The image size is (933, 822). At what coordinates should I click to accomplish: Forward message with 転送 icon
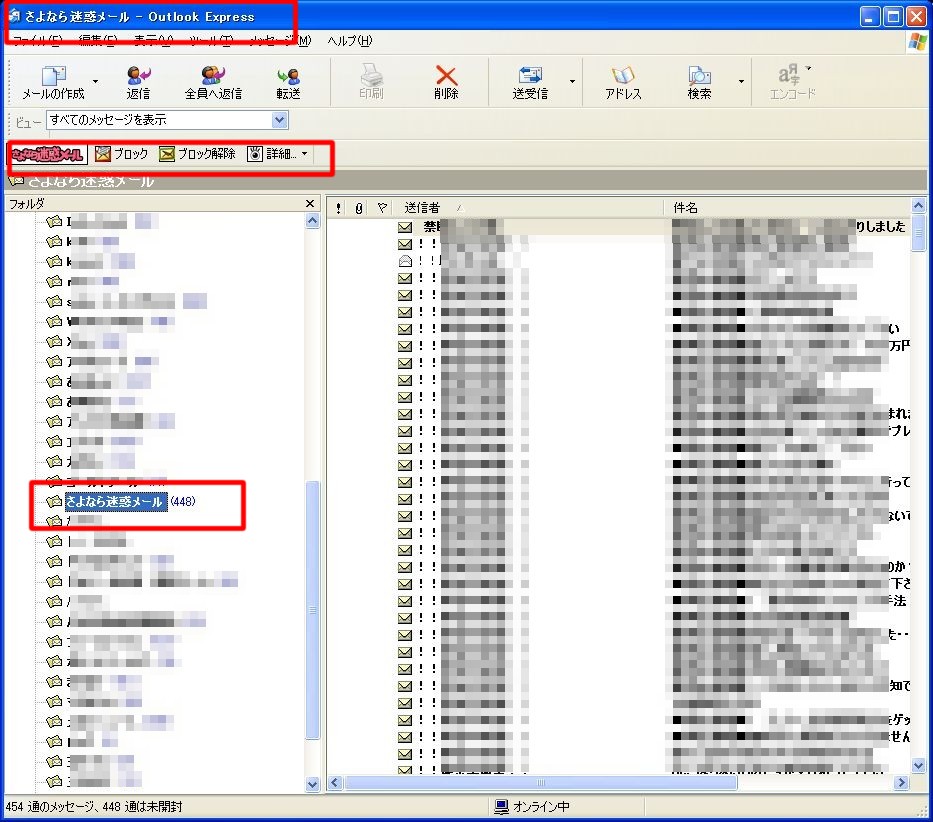288,82
